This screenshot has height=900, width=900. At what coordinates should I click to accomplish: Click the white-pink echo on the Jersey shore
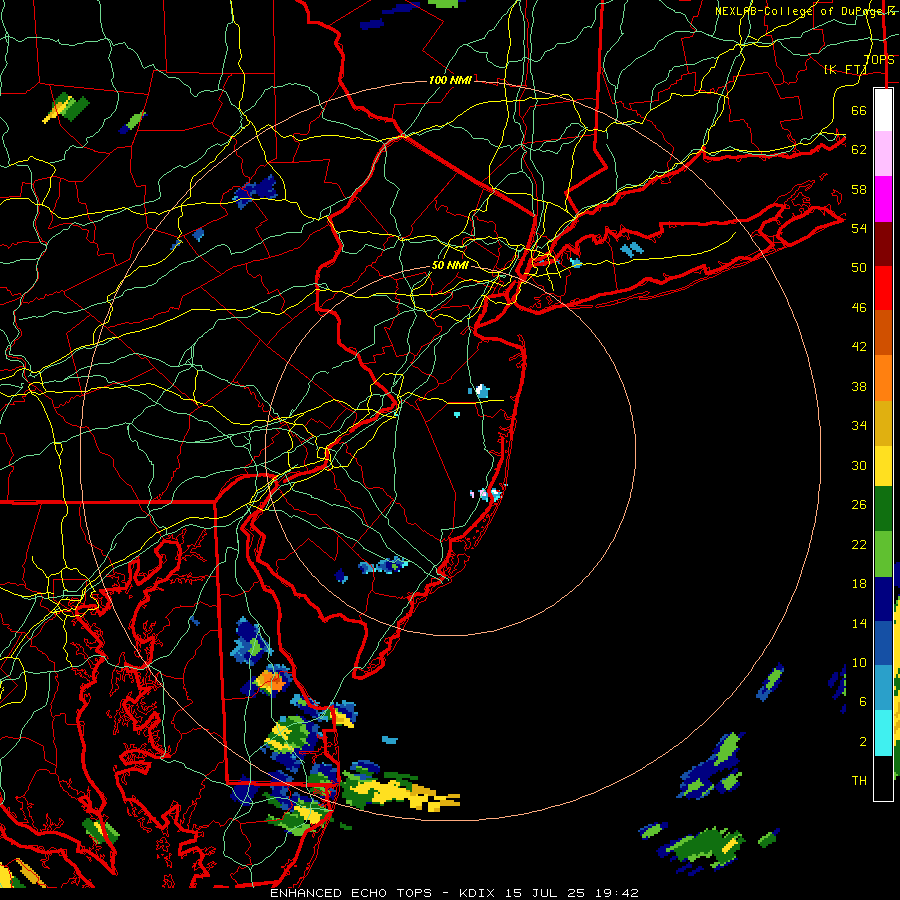pyautogui.click(x=487, y=493)
